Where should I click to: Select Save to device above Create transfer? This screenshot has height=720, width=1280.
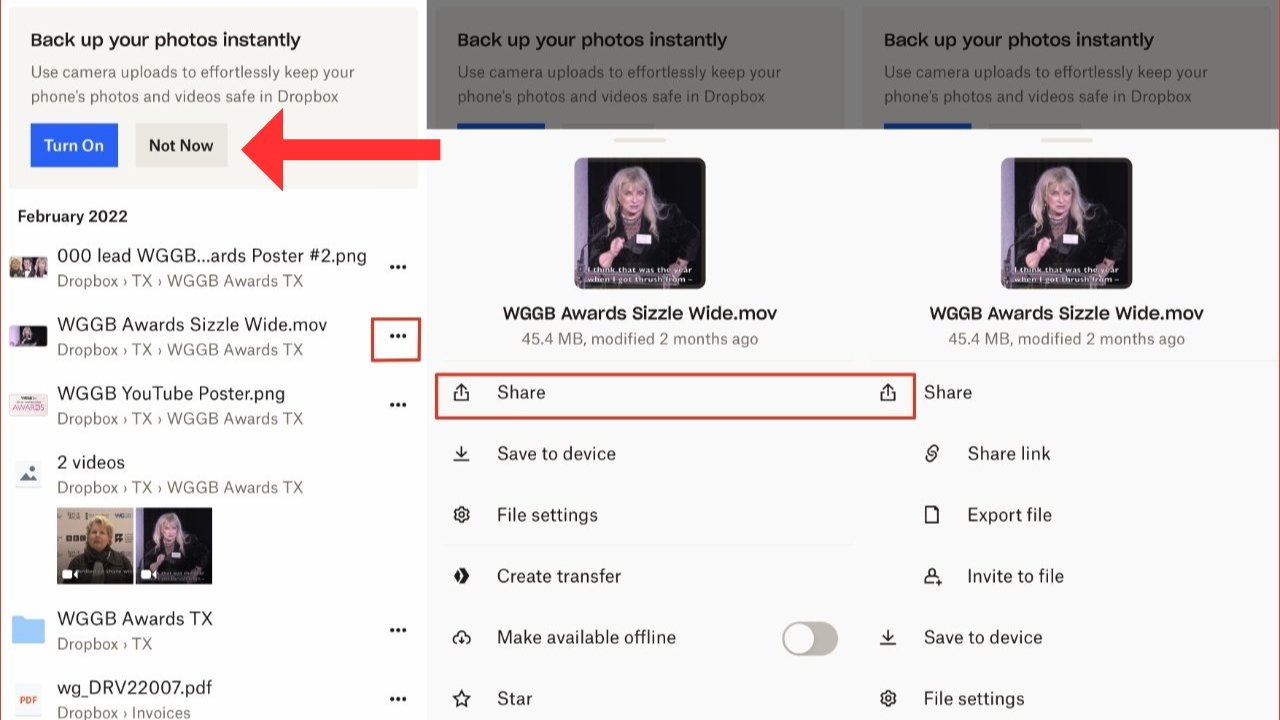tap(556, 454)
